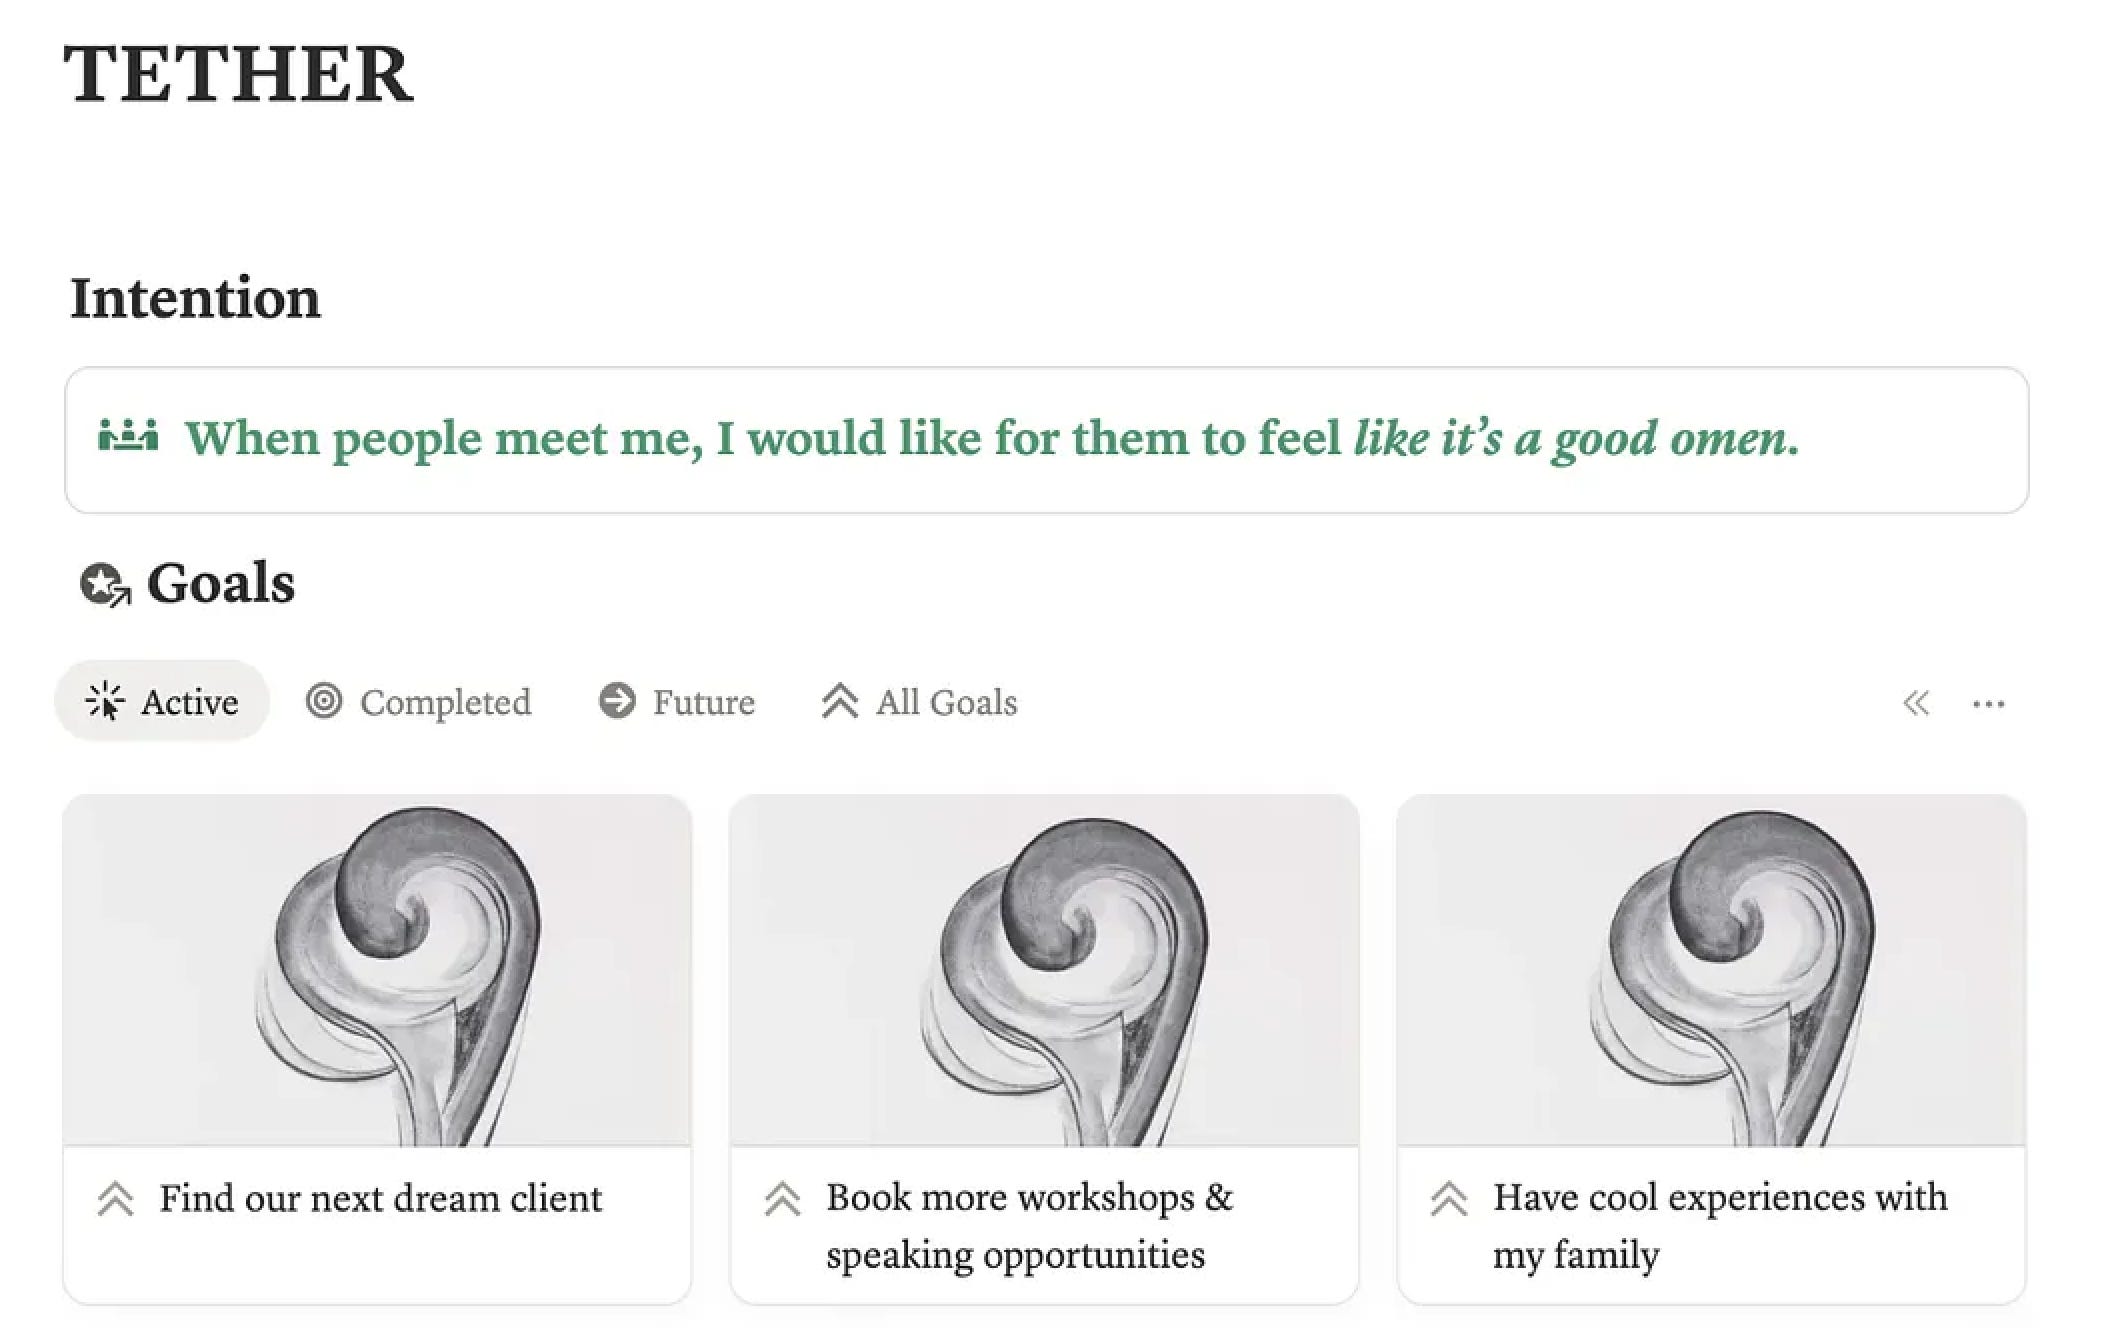Click chevron icon on Find our next dream client
The image size is (2102, 1328).
point(116,1198)
